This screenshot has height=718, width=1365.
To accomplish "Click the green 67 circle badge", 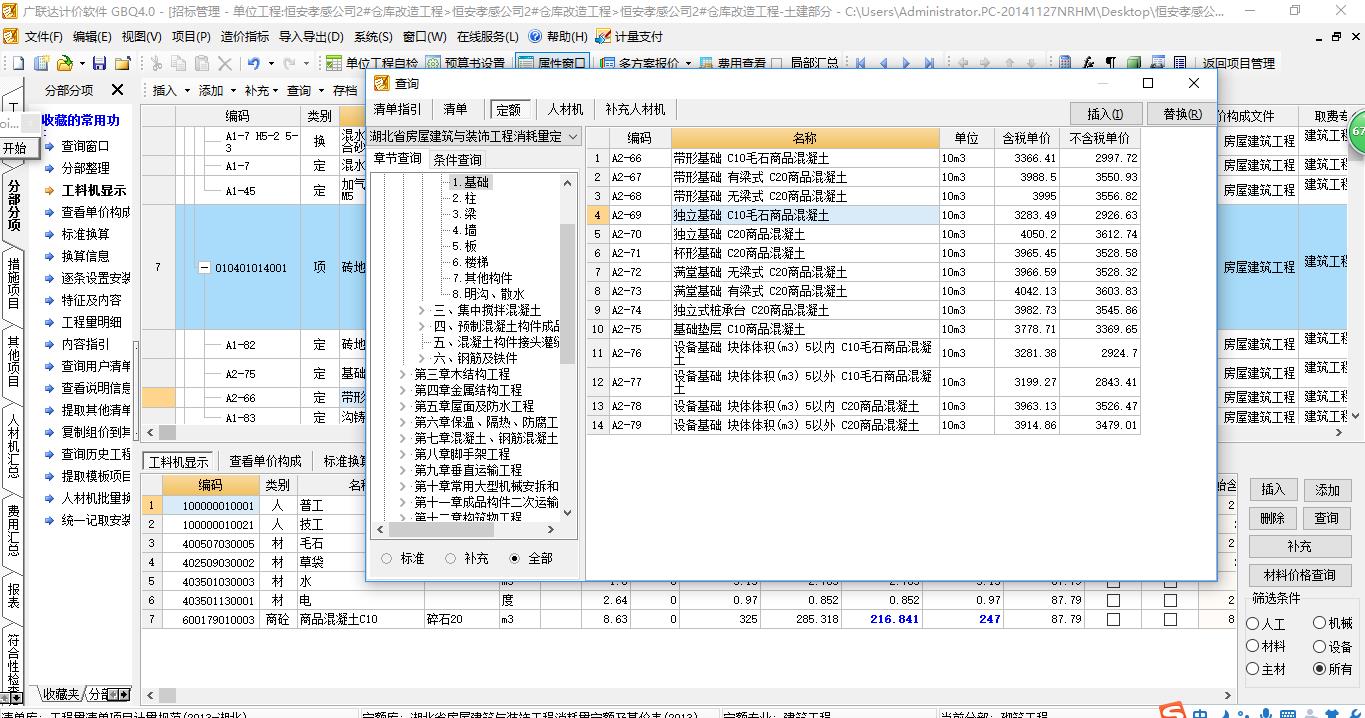I will pyautogui.click(x=1357, y=133).
